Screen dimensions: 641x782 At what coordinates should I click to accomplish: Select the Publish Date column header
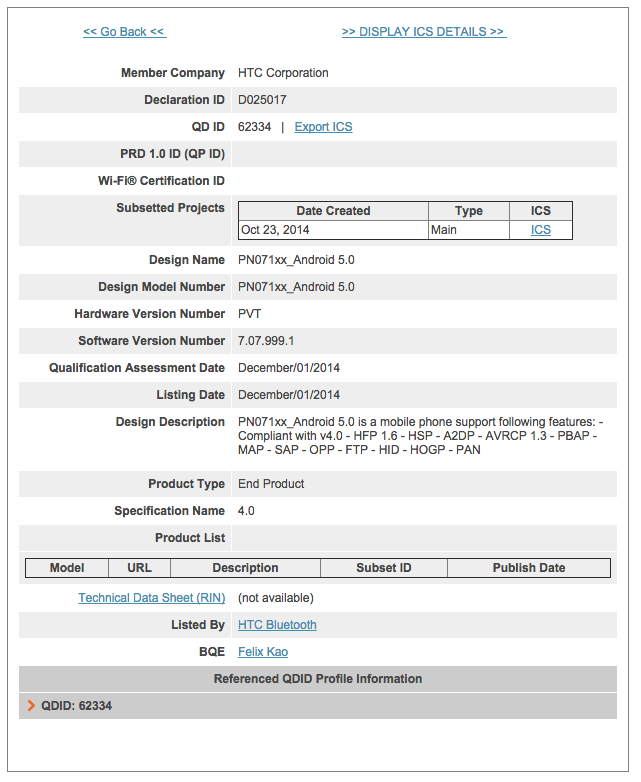pyautogui.click(x=529, y=568)
